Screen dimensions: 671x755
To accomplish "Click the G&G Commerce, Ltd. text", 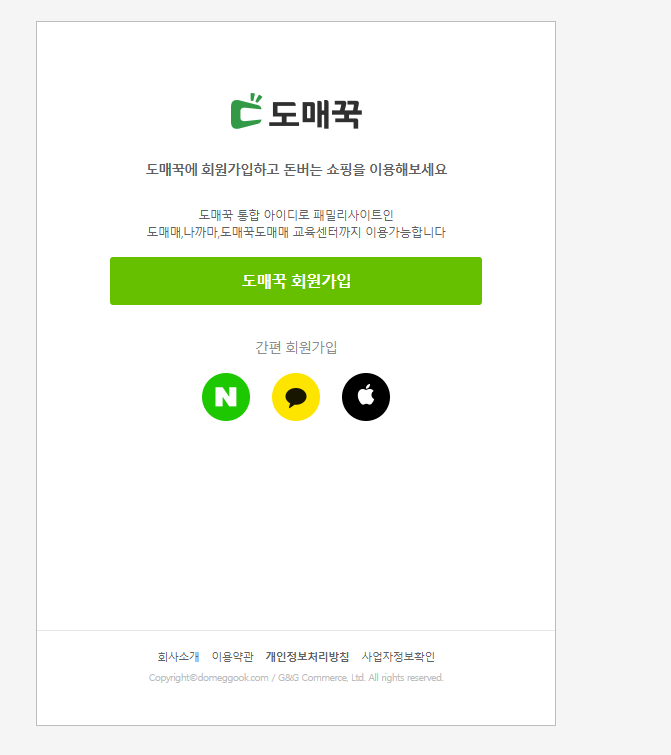I will [x=322, y=678].
